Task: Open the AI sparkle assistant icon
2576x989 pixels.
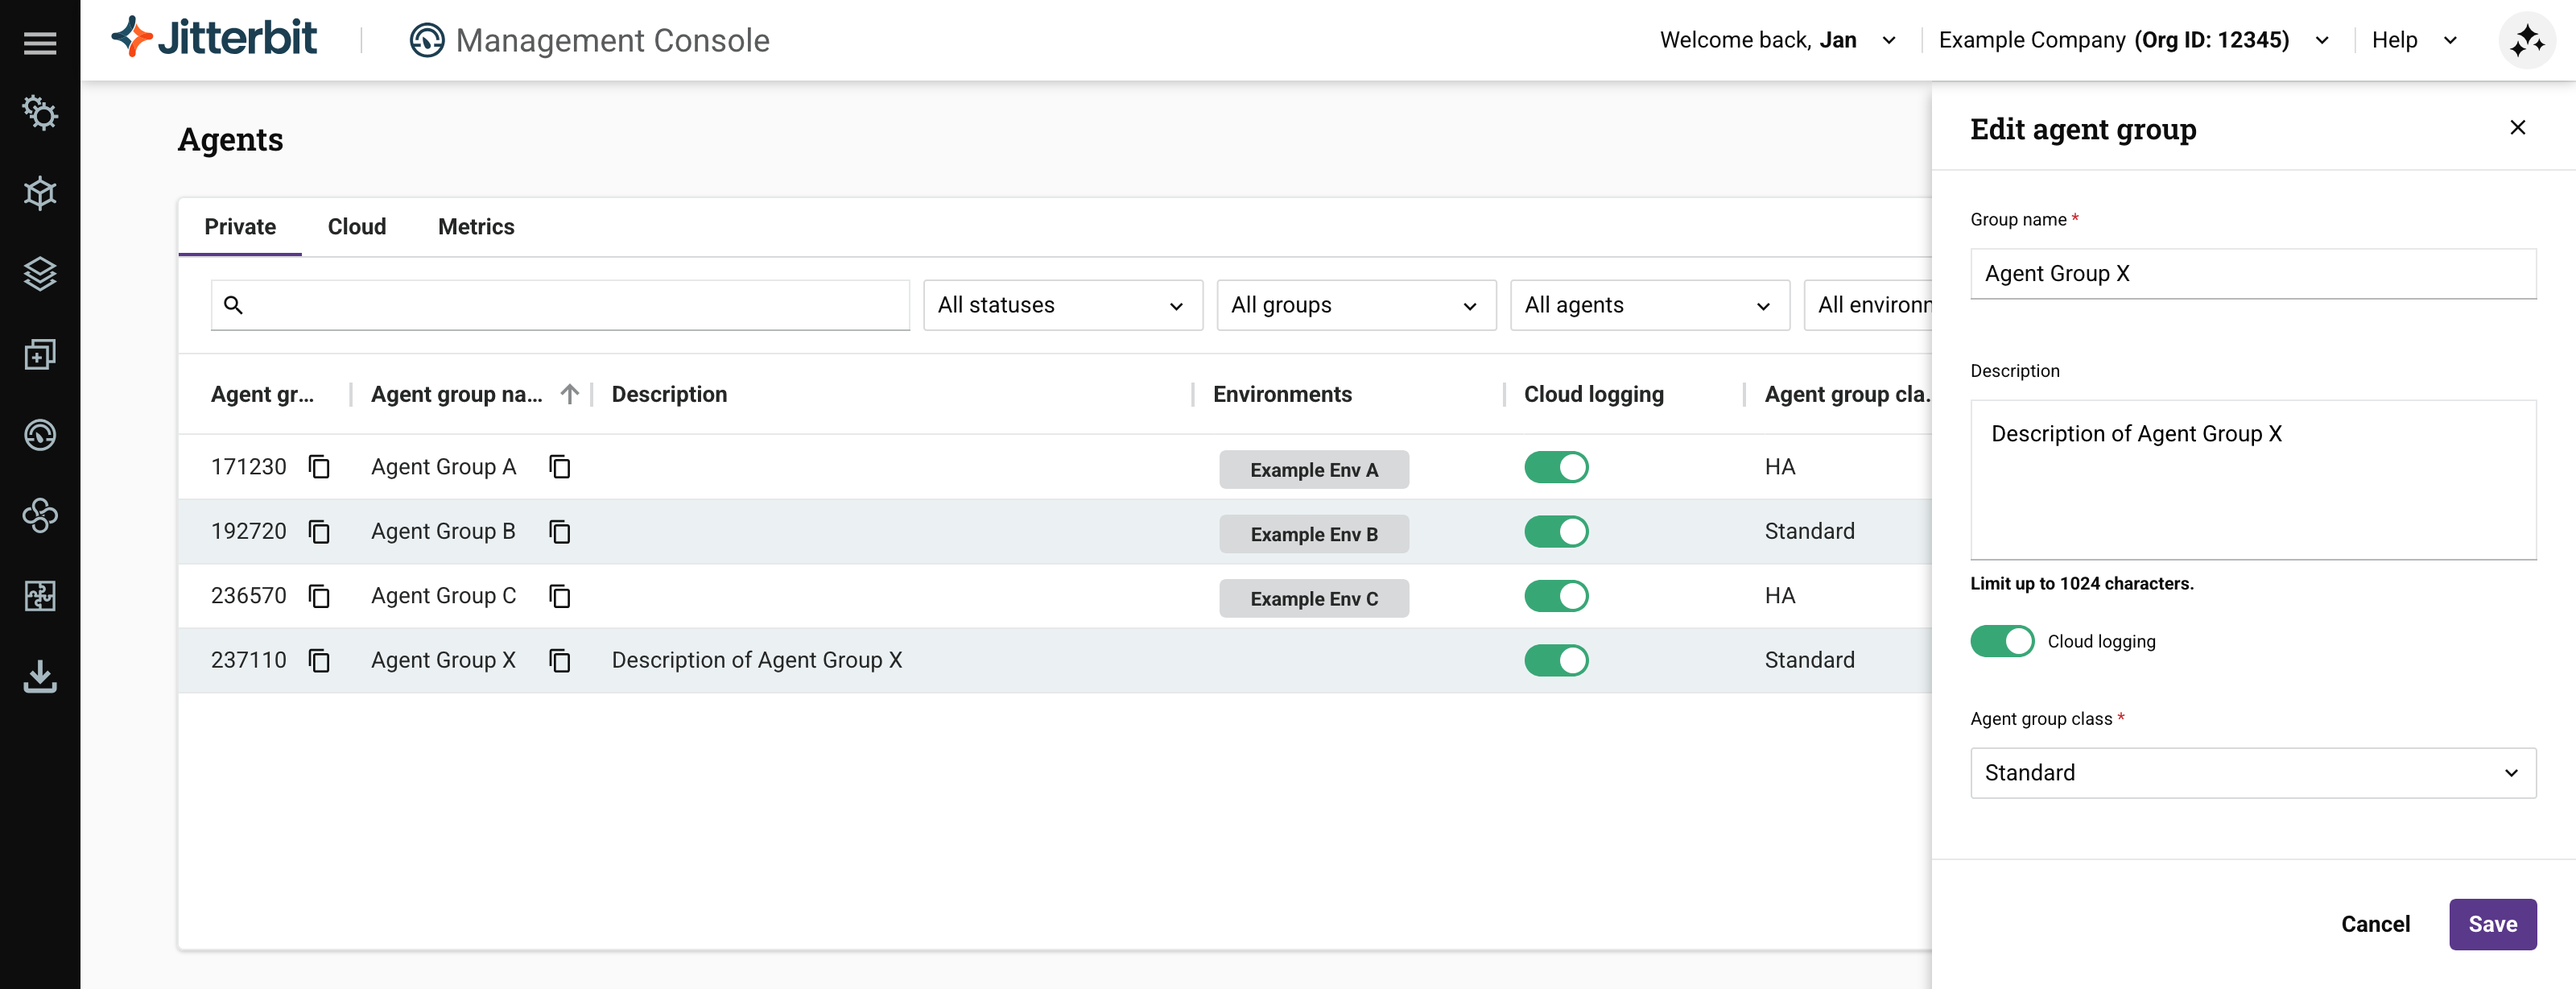Action: click(x=2526, y=41)
